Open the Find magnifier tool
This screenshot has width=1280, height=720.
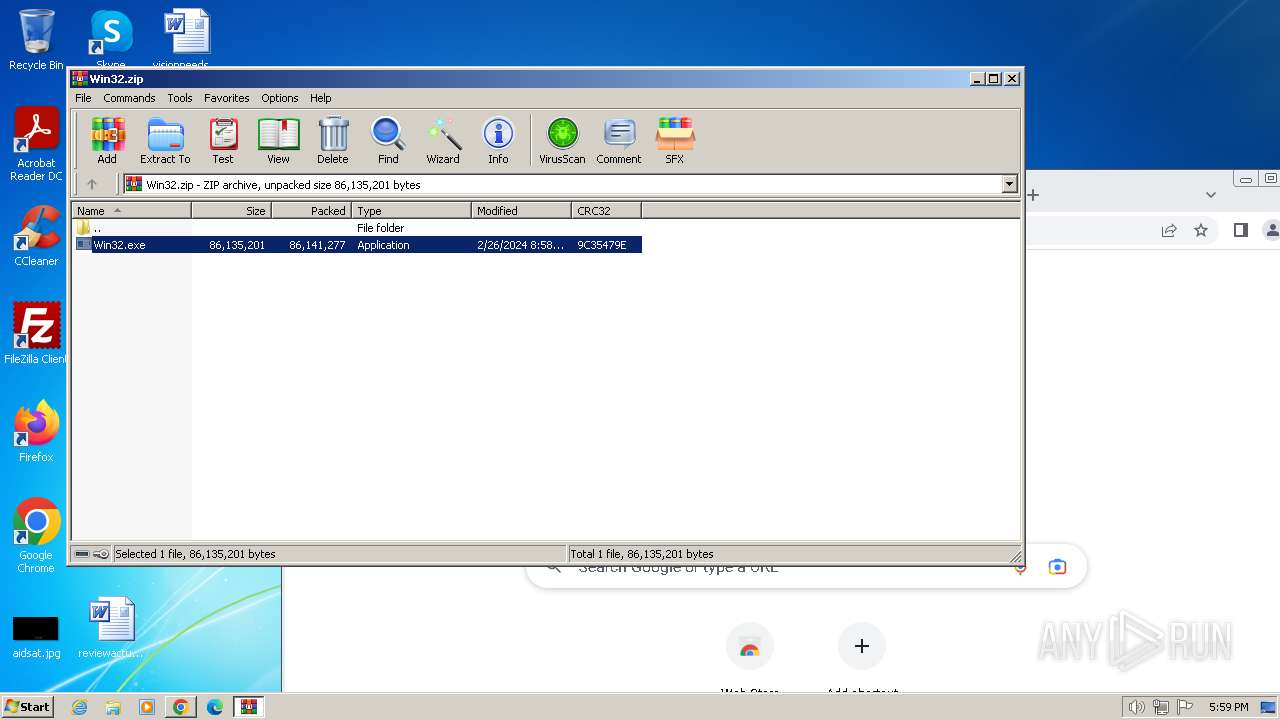(388, 140)
